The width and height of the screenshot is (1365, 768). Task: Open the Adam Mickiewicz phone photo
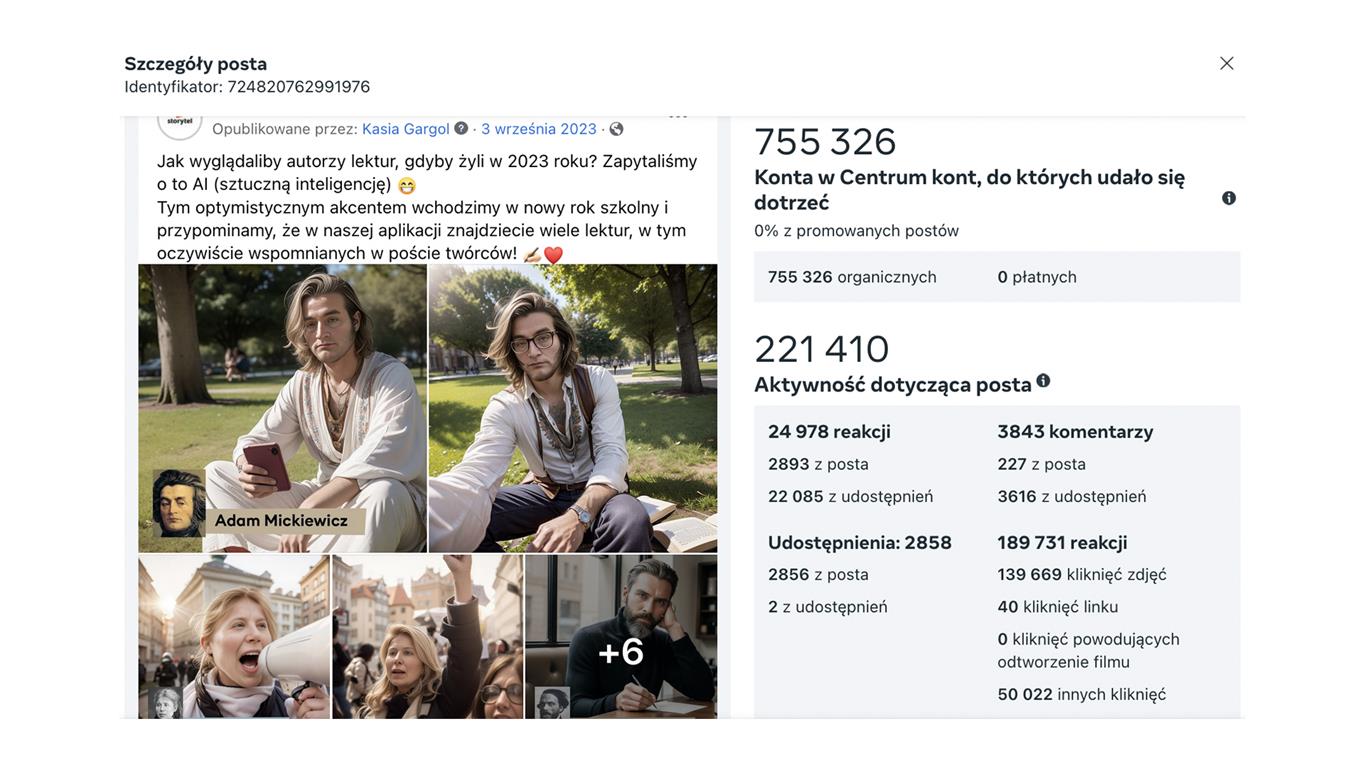(x=283, y=408)
